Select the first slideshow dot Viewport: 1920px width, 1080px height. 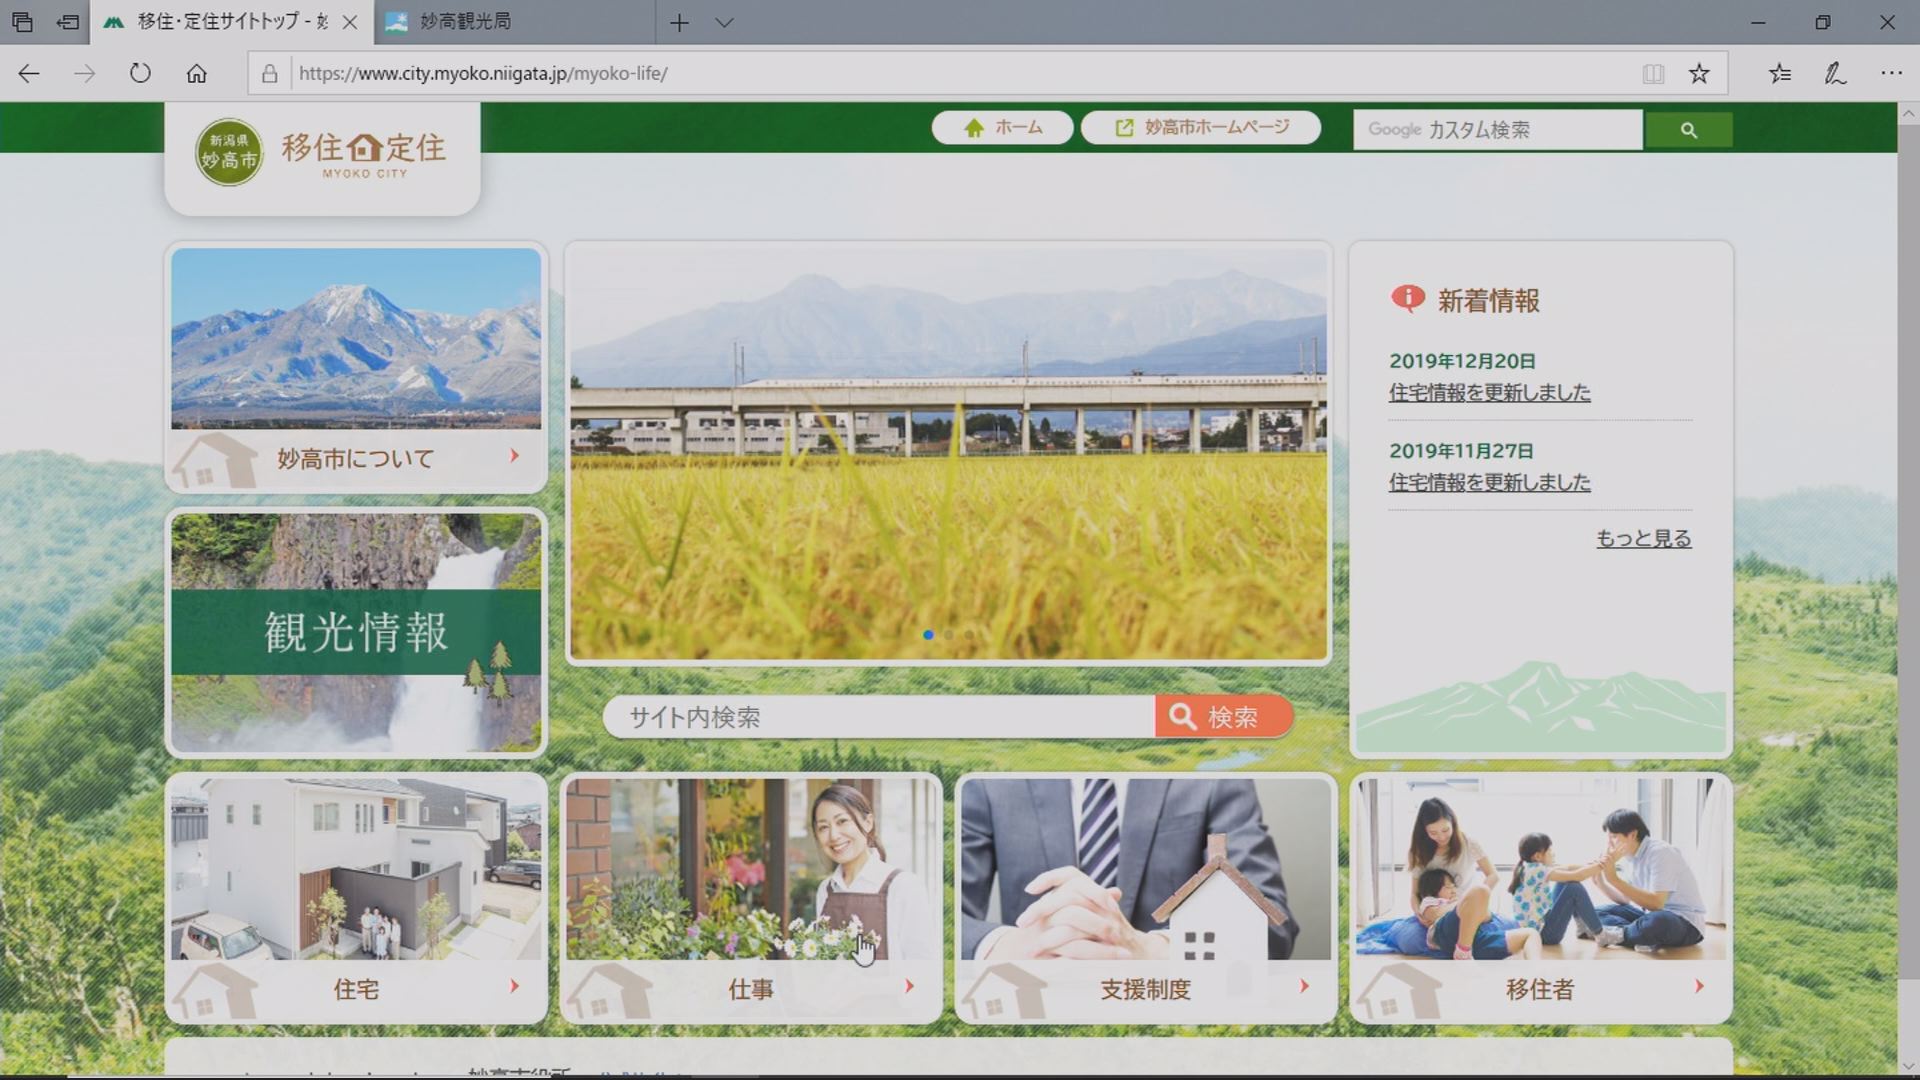929,635
